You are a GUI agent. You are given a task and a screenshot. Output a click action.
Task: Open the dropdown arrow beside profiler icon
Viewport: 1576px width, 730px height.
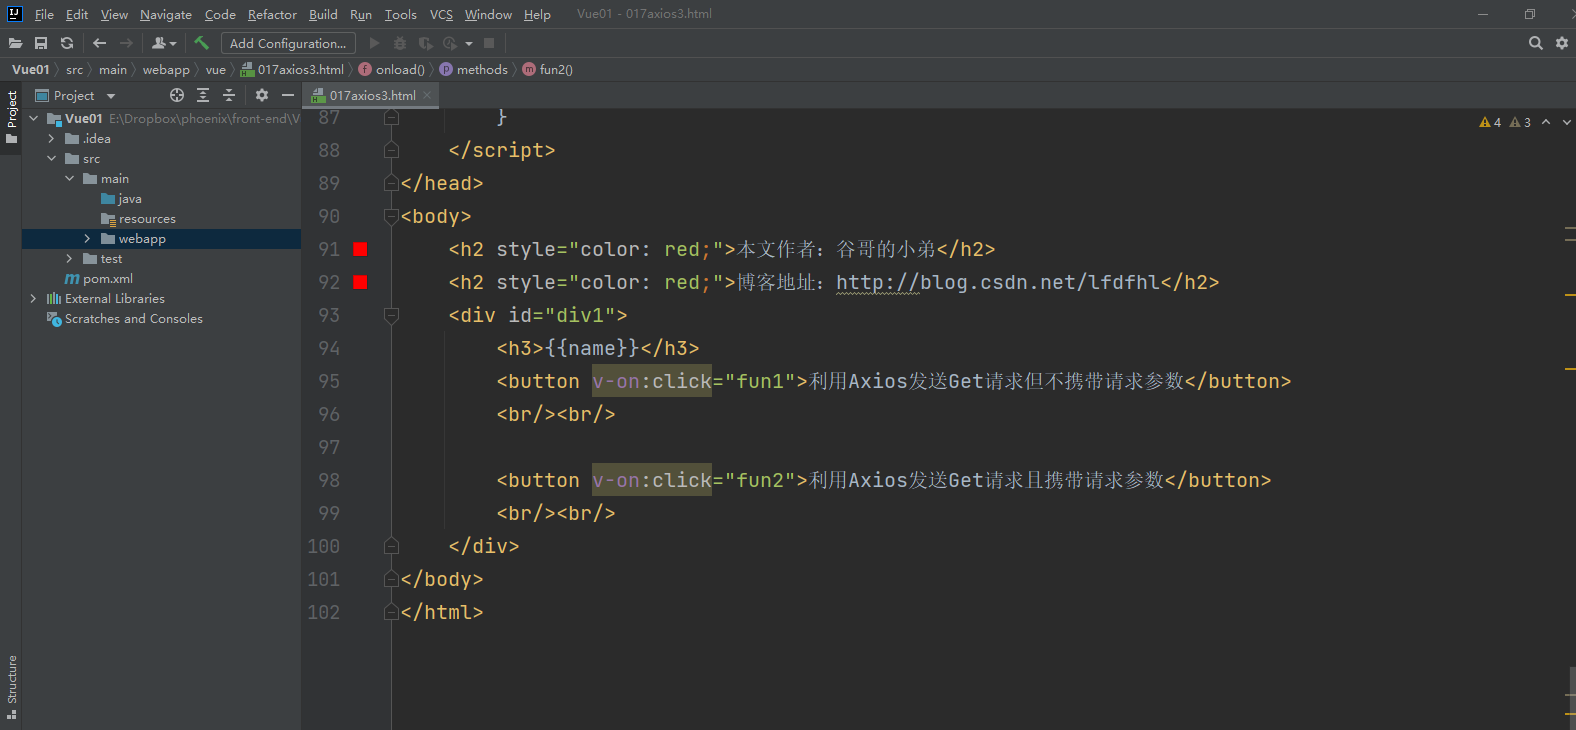tap(469, 43)
